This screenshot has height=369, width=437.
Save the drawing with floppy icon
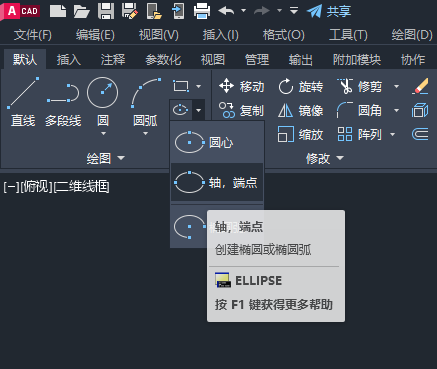tap(106, 11)
